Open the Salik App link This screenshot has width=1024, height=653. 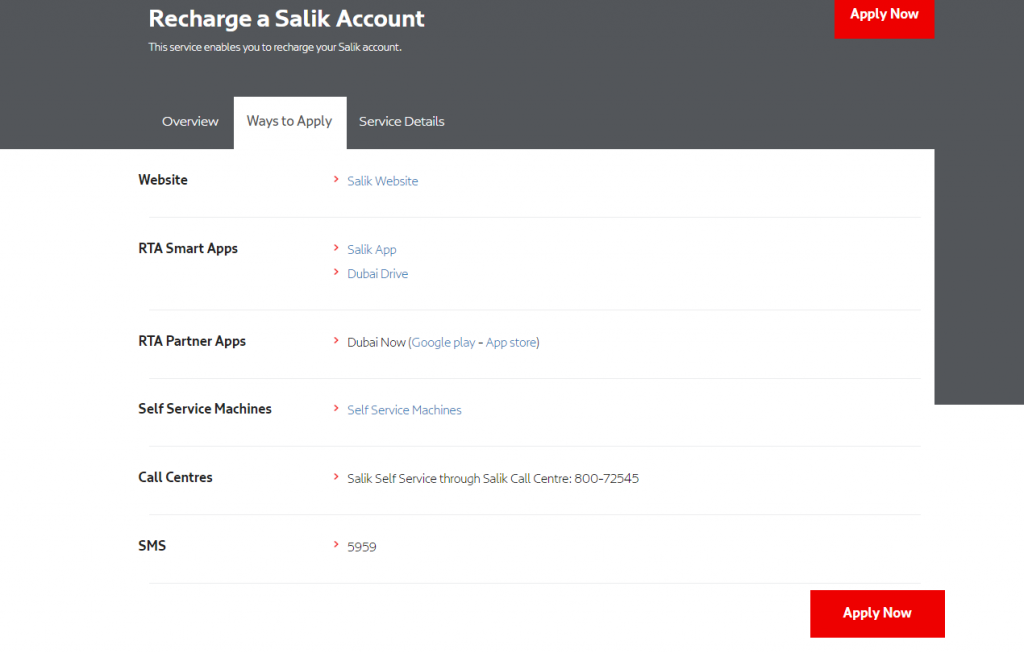pyautogui.click(x=372, y=249)
